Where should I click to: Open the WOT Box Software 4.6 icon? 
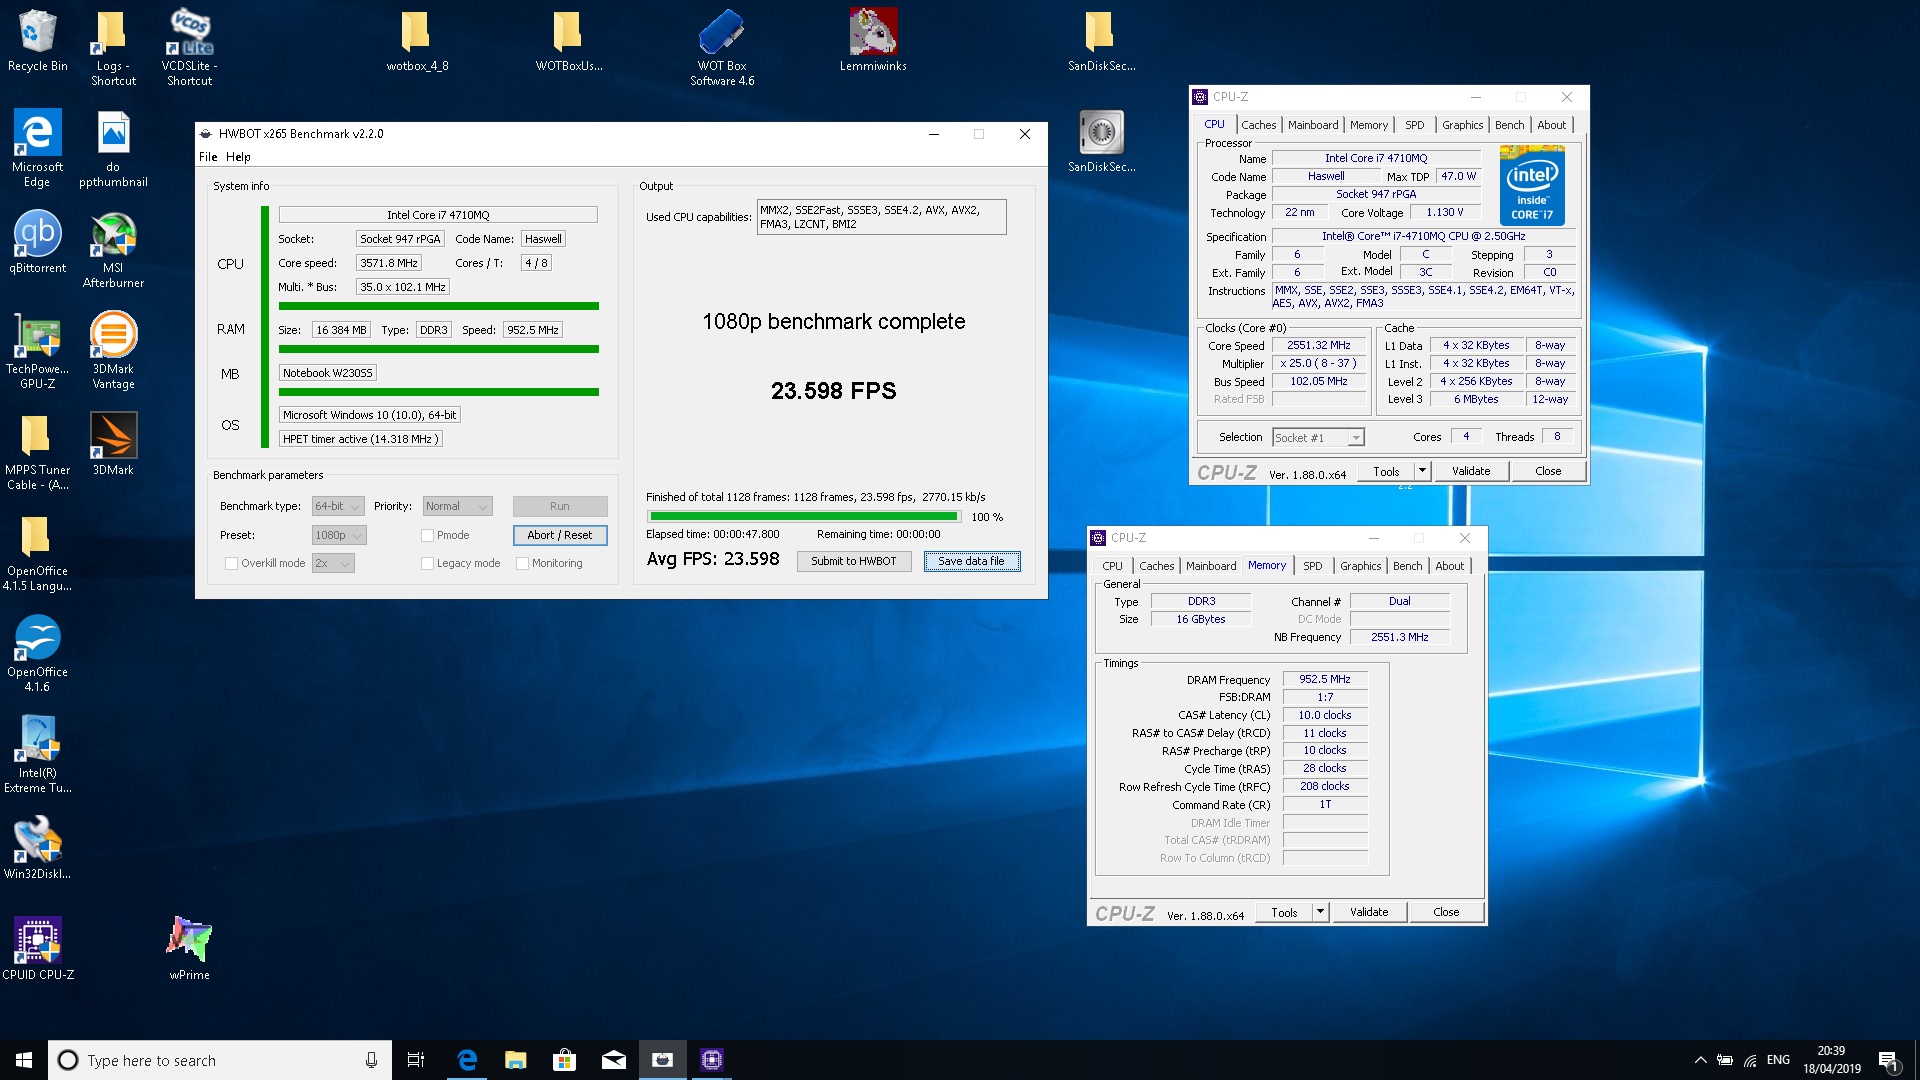[722, 47]
